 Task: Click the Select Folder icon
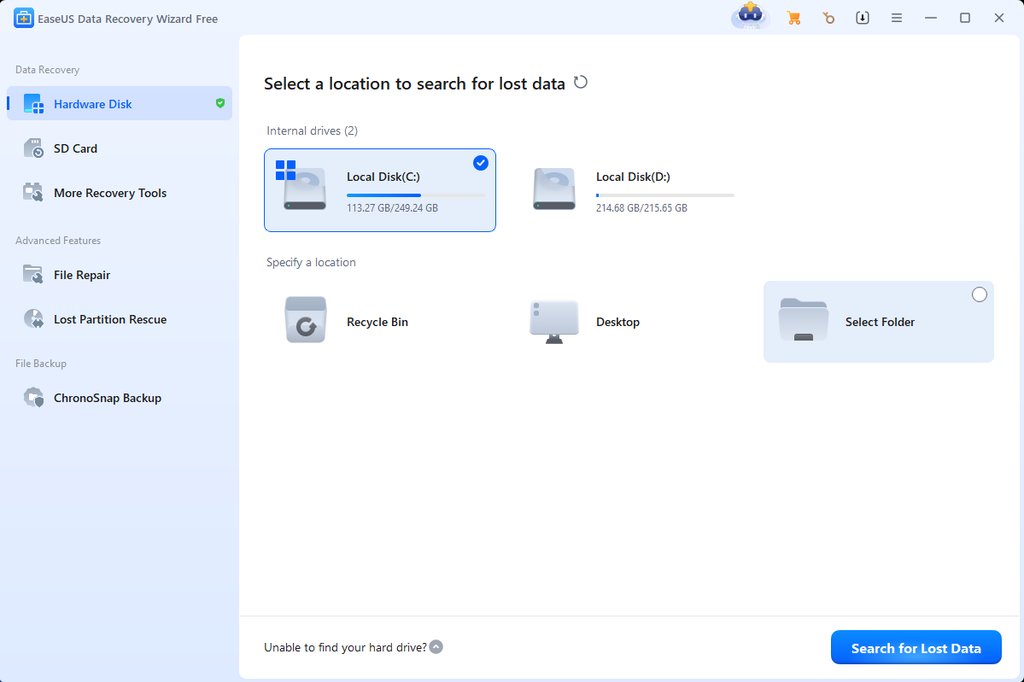pos(803,320)
